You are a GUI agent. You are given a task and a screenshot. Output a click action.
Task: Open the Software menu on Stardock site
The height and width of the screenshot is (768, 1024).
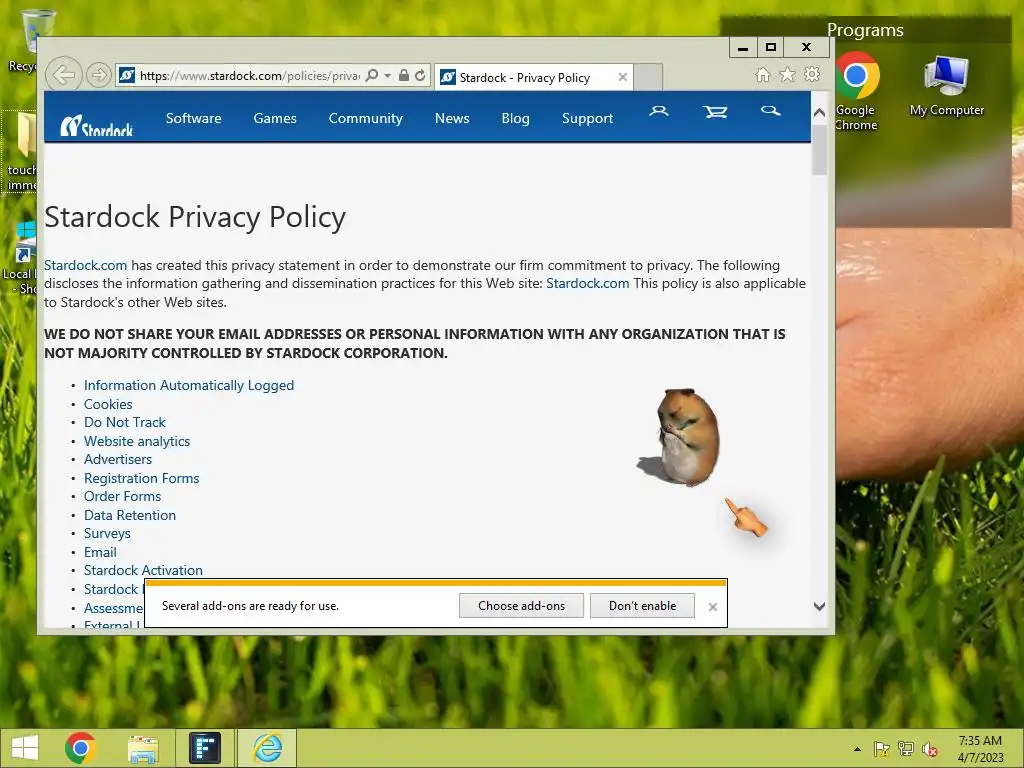click(x=193, y=118)
